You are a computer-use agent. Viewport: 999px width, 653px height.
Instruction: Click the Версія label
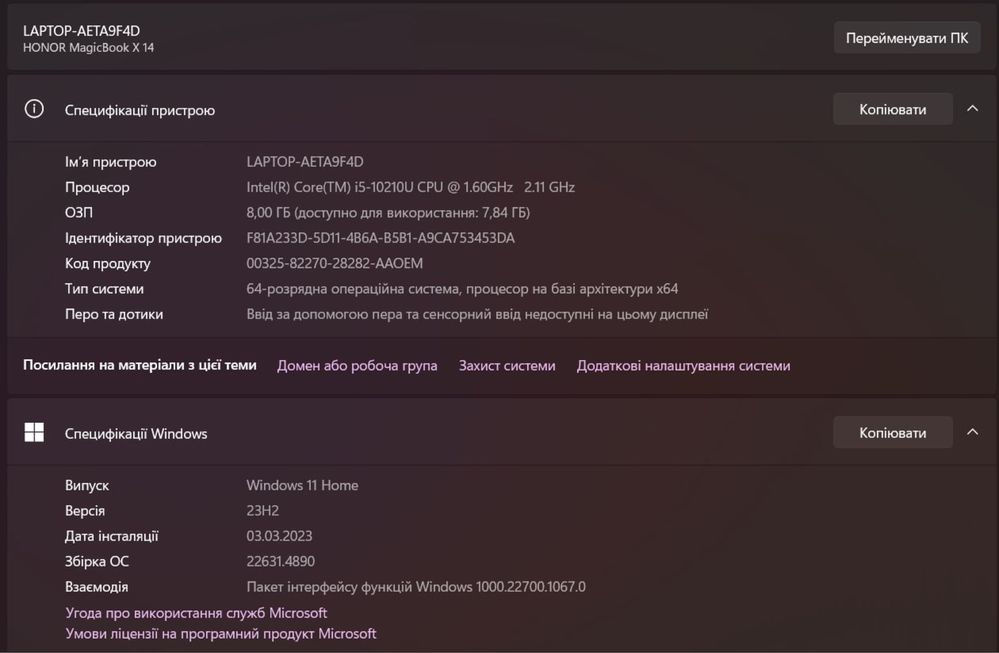[x=85, y=511]
